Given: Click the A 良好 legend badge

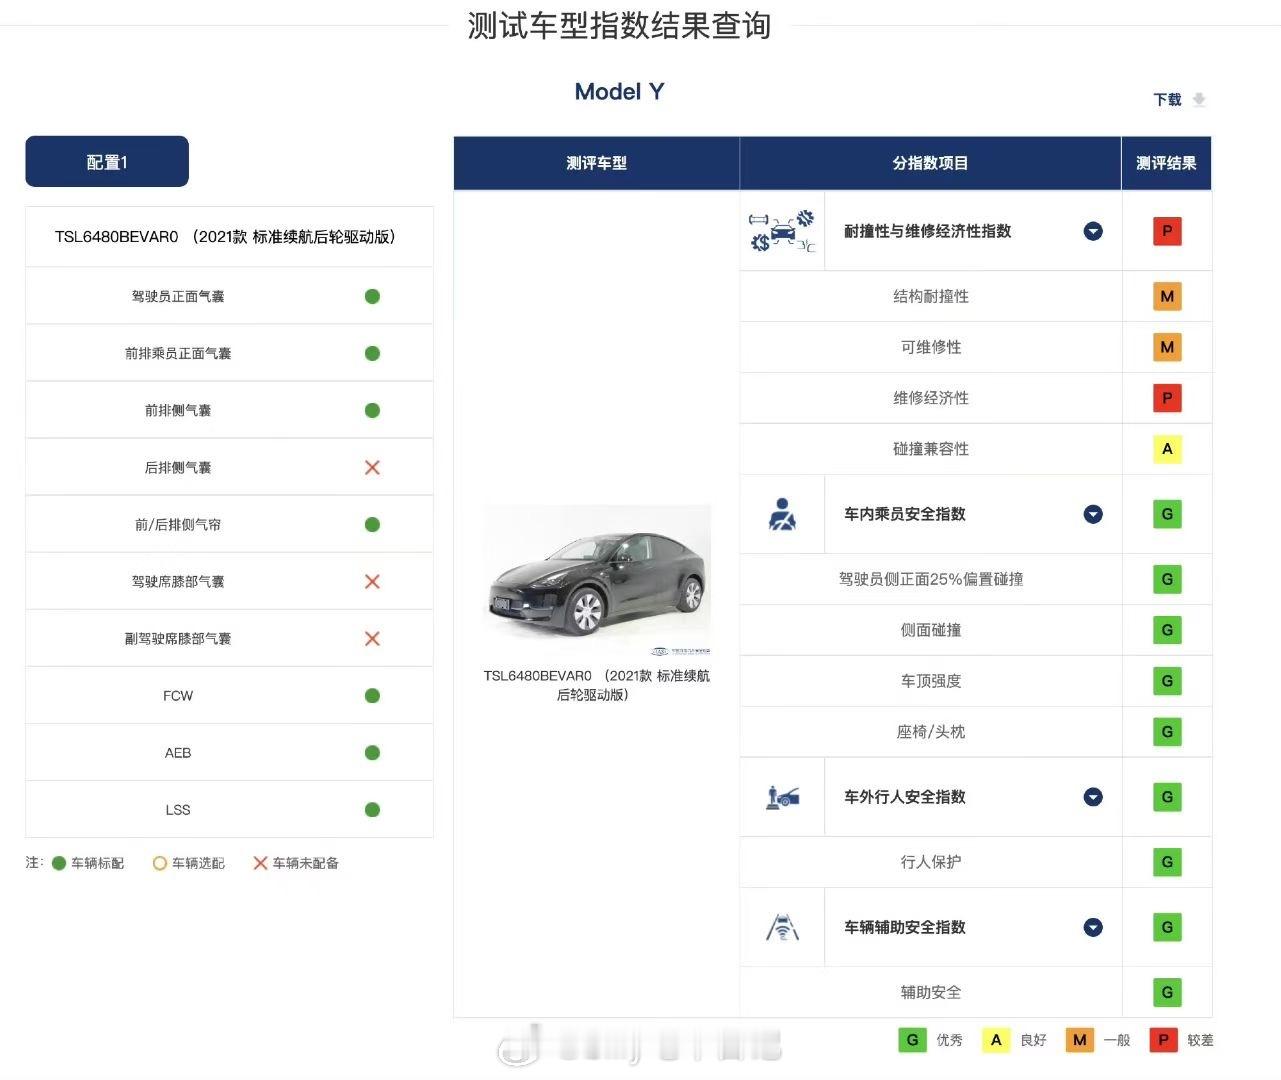Looking at the screenshot, I should click(996, 1040).
